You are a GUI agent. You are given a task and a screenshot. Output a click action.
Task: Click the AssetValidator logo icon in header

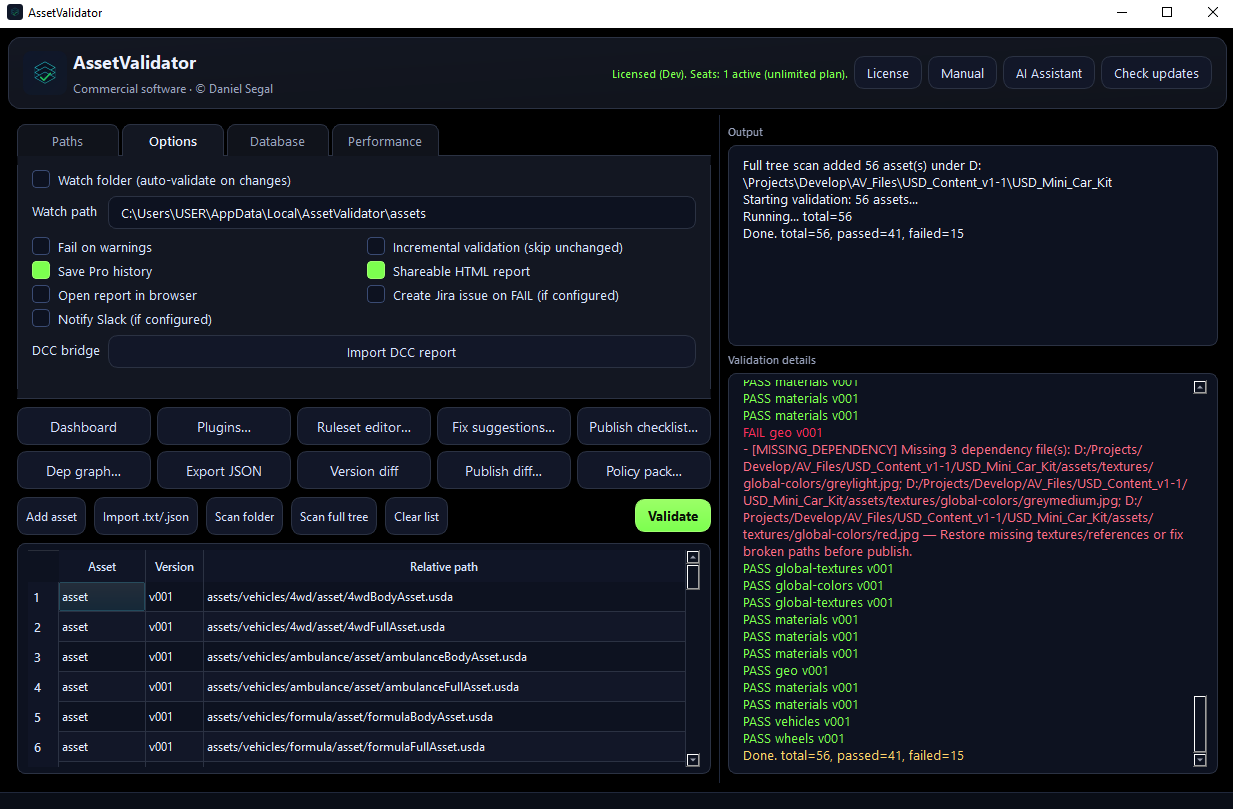click(x=44, y=73)
